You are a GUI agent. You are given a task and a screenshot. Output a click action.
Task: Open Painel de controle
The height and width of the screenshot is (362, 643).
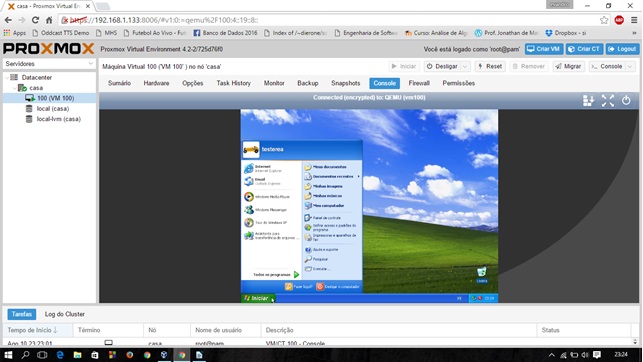[x=323, y=218]
